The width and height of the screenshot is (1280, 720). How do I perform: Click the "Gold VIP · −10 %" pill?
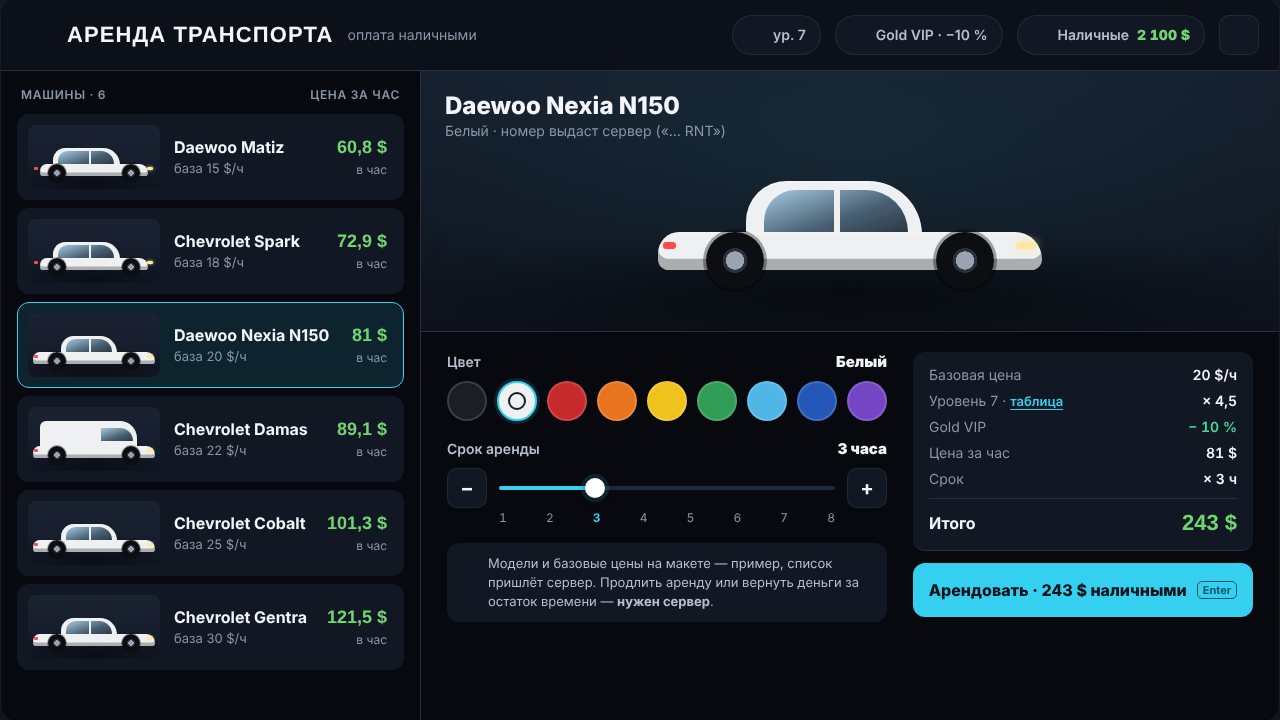(919, 35)
